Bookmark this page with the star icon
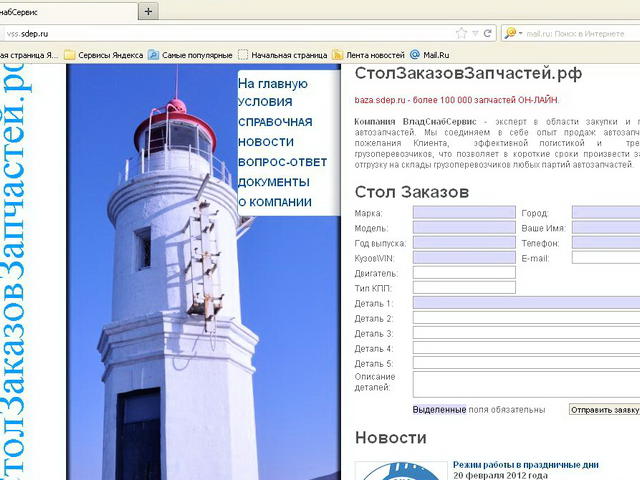The width and height of the screenshot is (640, 480). pyautogui.click(x=461, y=33)
